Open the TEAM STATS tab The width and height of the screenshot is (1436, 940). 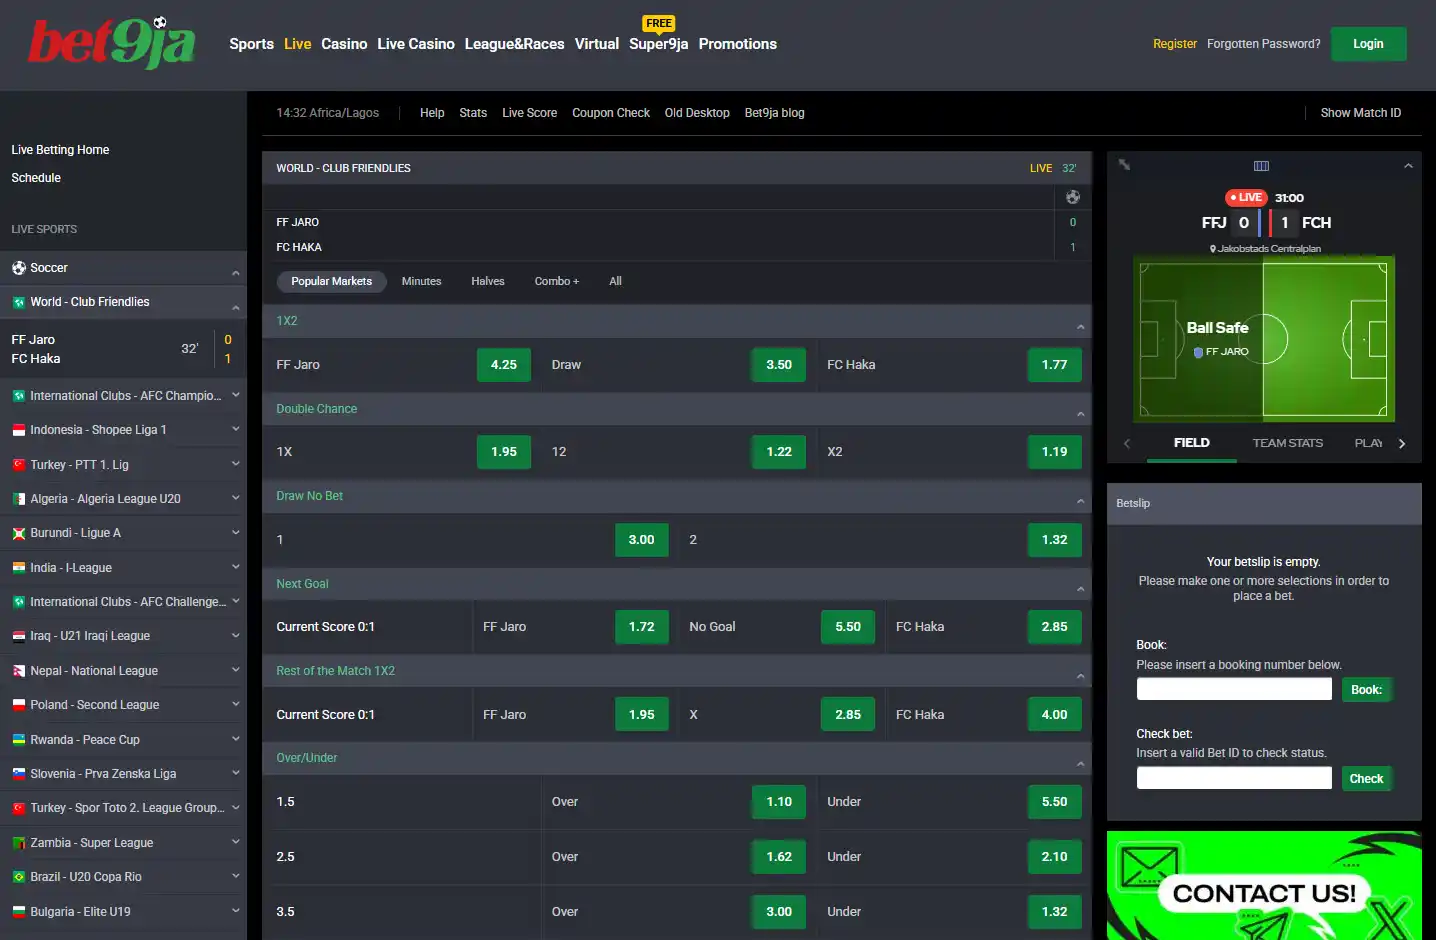[x=1287, y=443]
